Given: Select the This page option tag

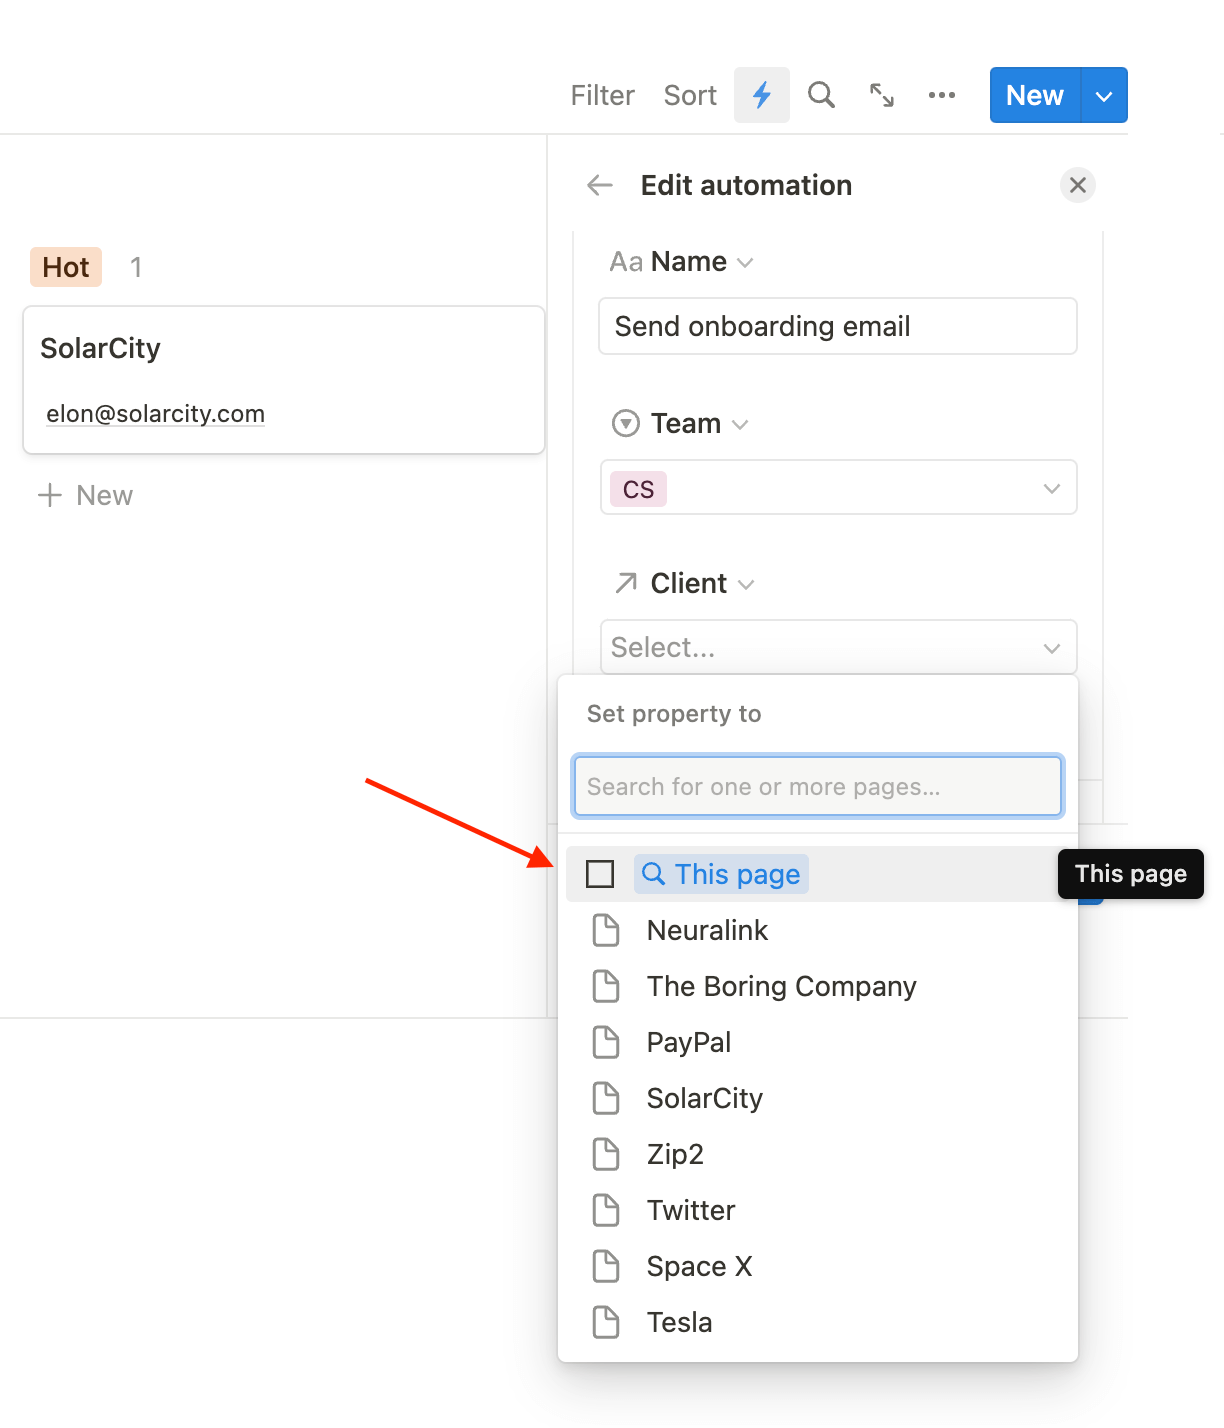Looking at the screenshot, I should (x=721, y=874).
